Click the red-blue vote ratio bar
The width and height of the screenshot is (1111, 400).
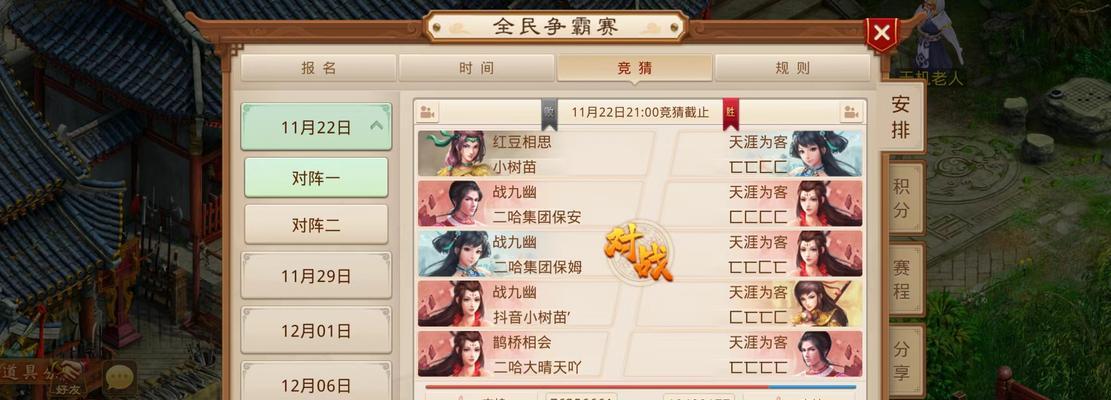(x=641, y=387)
